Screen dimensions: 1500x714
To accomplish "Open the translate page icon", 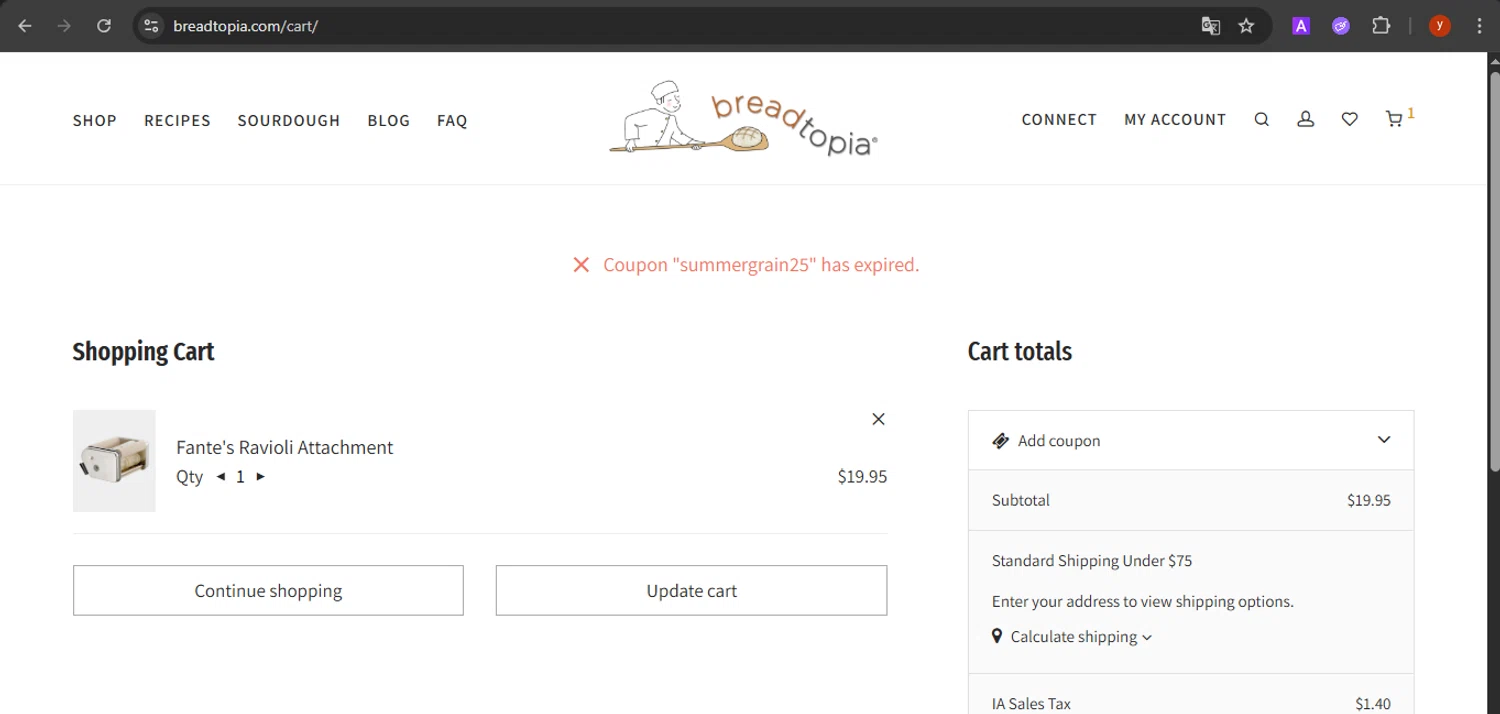I will tap(1210, 26).
